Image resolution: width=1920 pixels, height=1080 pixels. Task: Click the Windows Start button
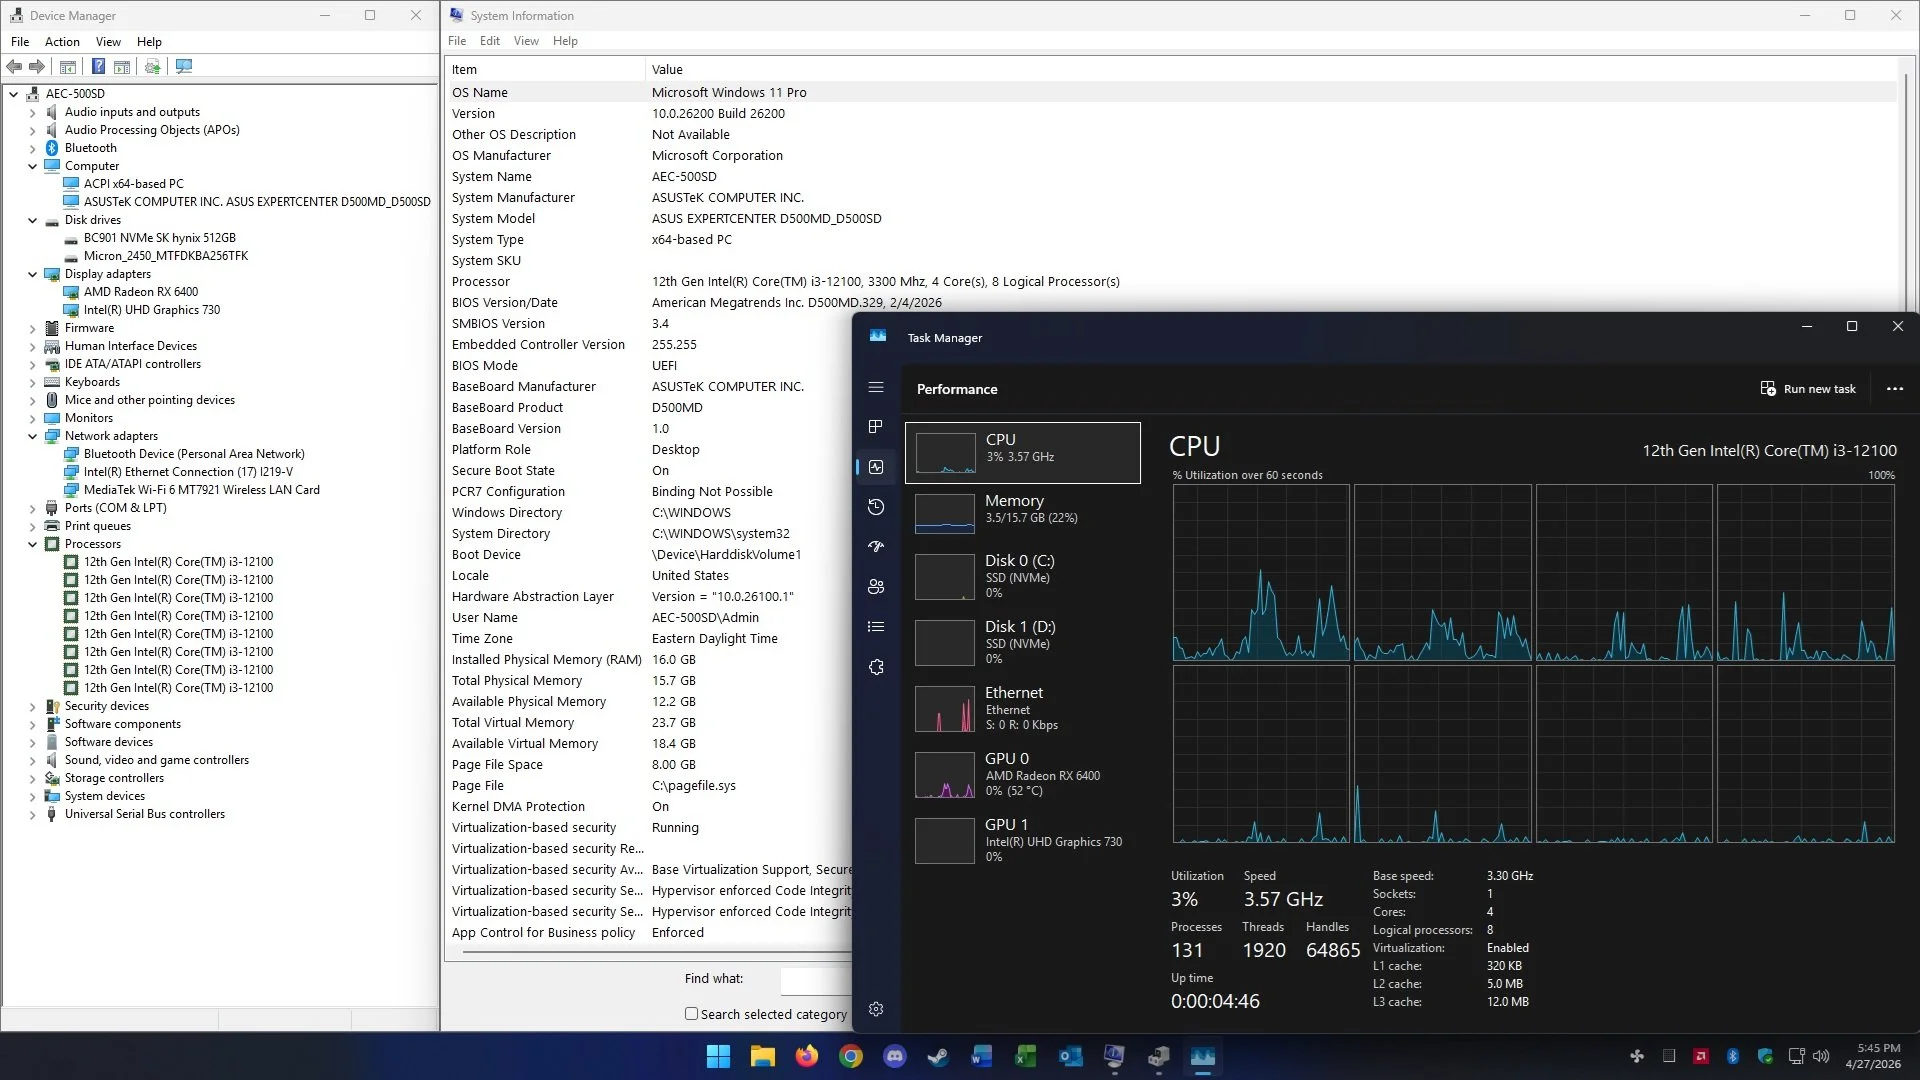point(718,1057)
